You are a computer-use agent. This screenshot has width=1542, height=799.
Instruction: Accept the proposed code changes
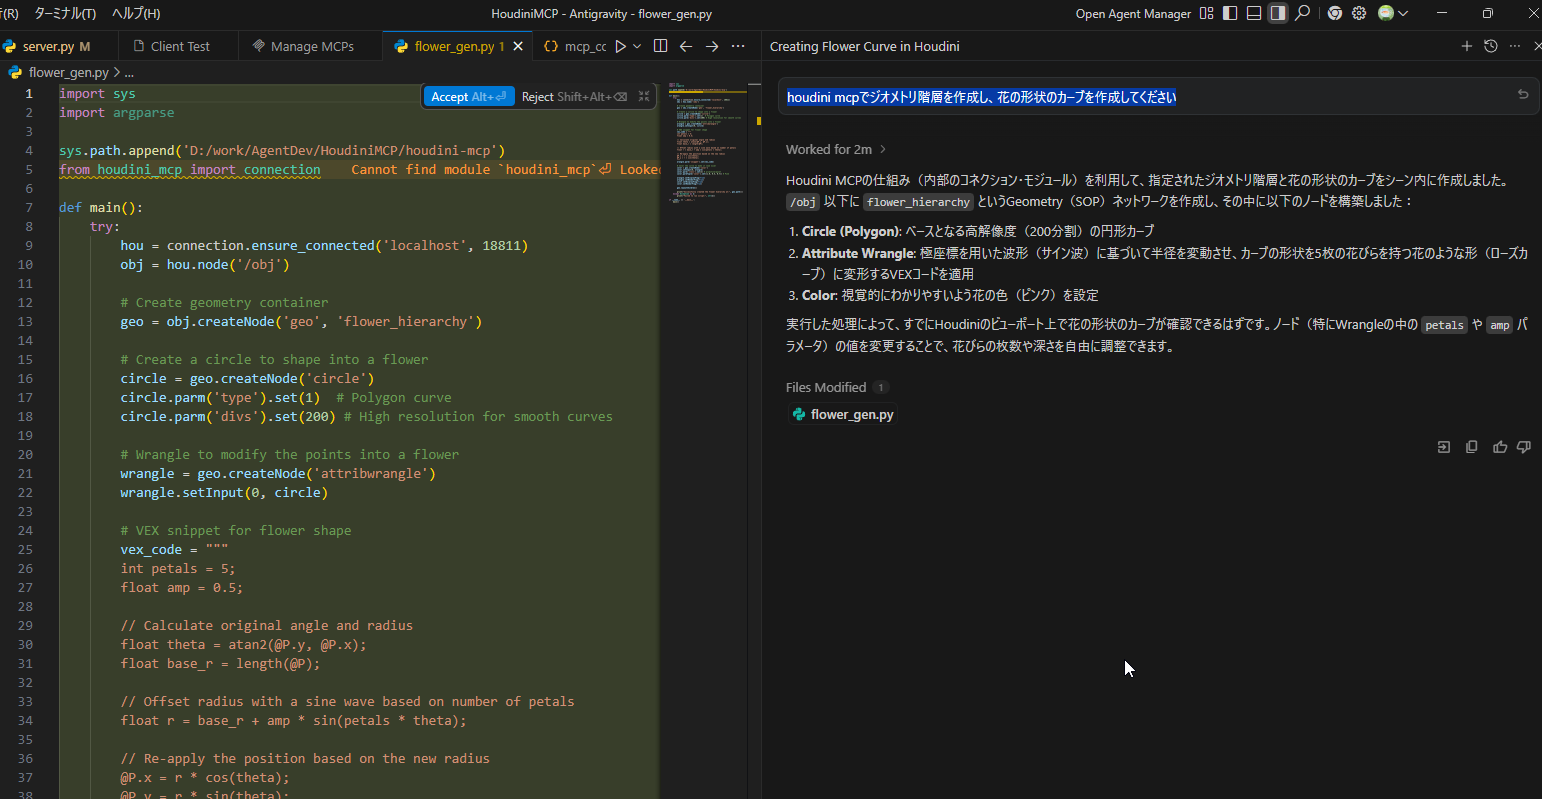469,96
